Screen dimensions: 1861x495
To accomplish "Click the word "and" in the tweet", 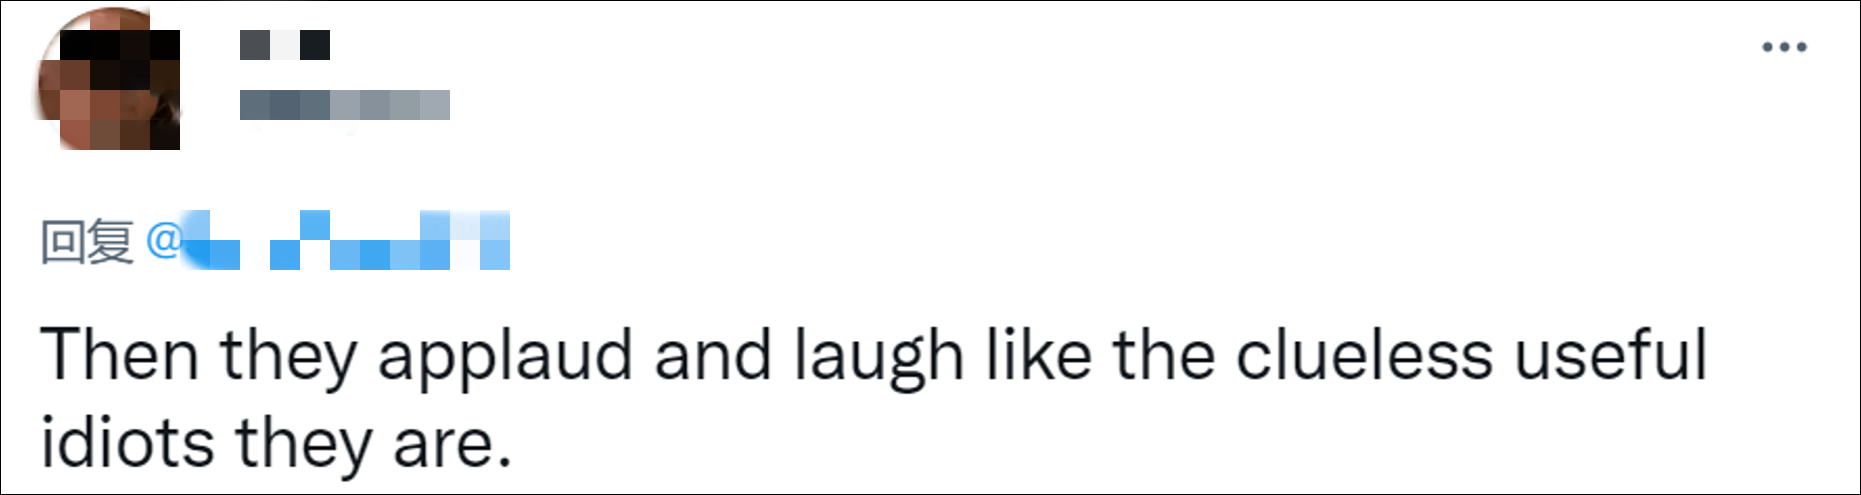I will 713,356.
